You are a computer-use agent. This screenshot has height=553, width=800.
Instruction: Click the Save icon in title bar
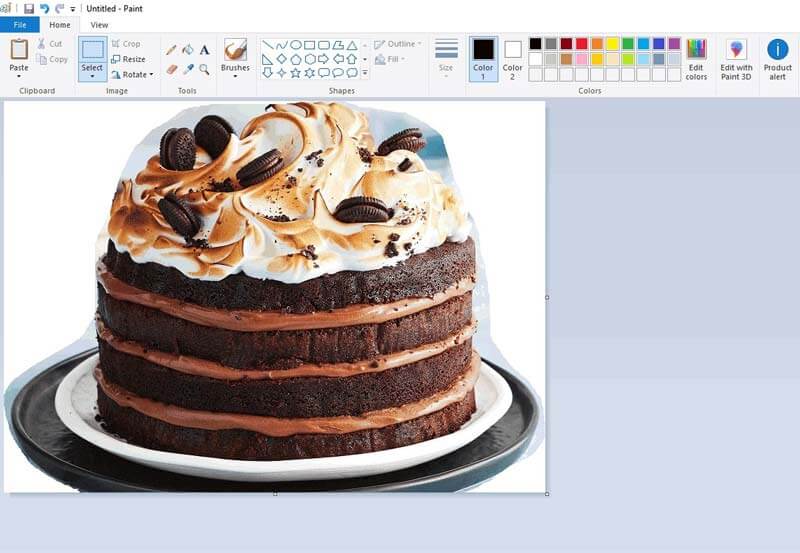[29, 8]
